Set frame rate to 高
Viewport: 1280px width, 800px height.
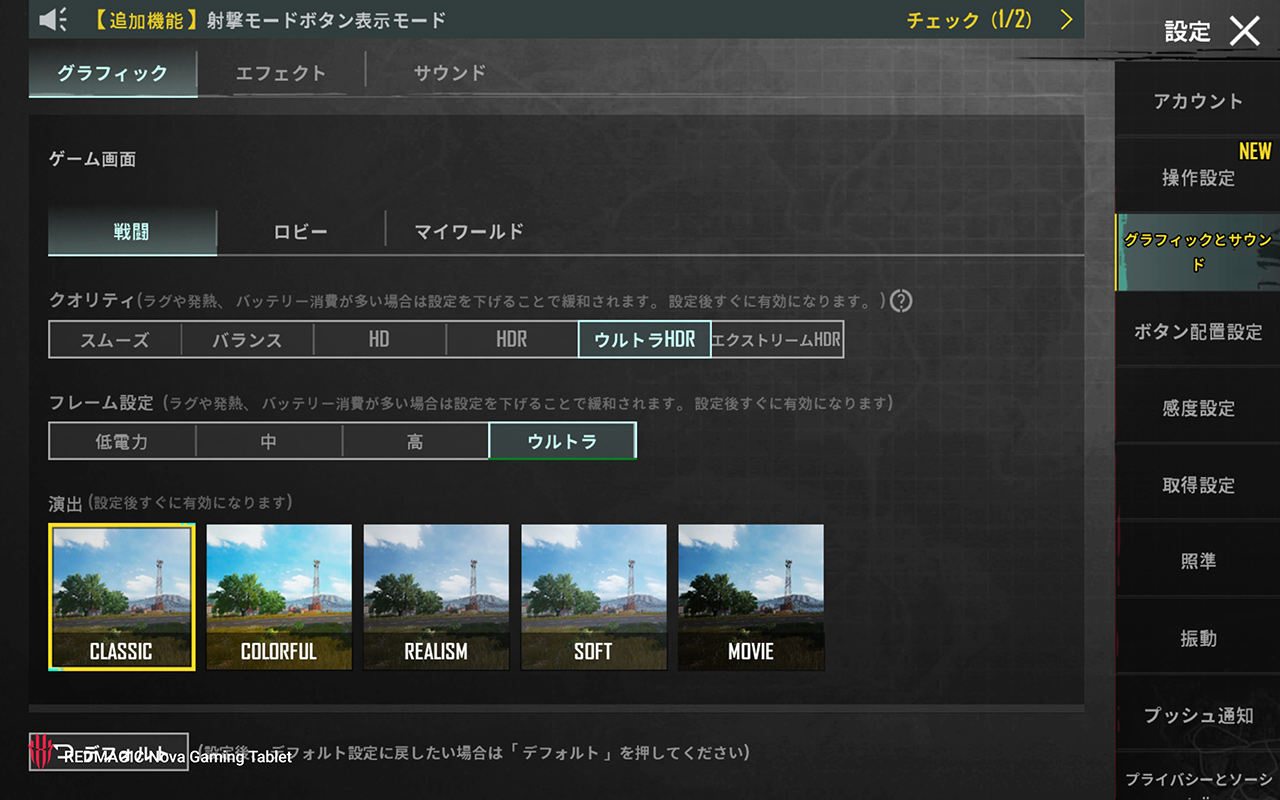tap(415, 441)
